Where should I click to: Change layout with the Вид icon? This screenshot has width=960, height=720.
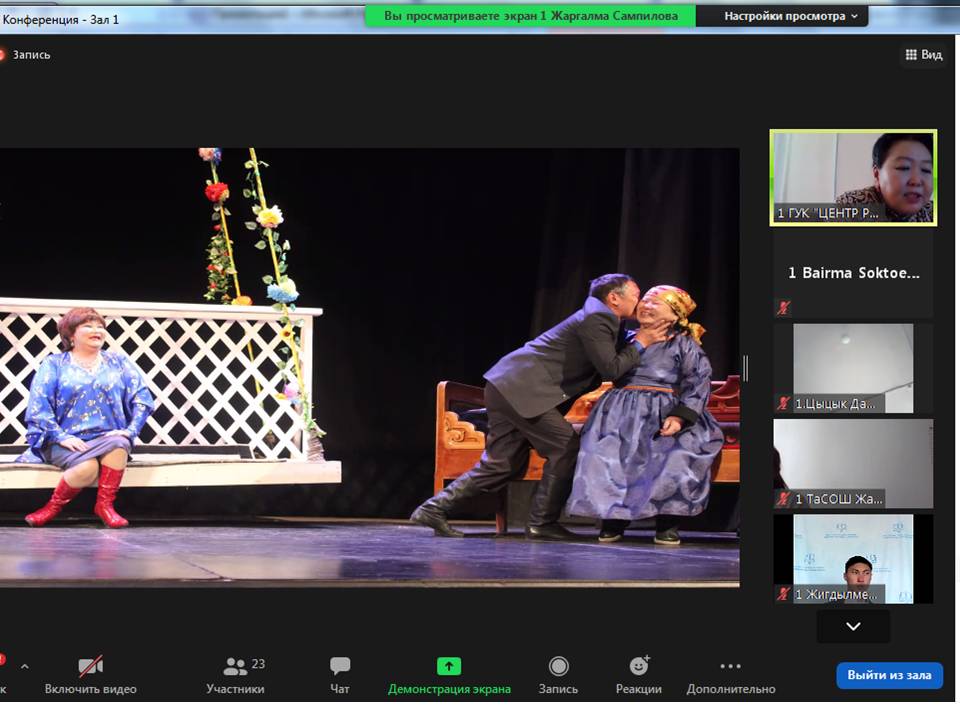click(924, 54)
